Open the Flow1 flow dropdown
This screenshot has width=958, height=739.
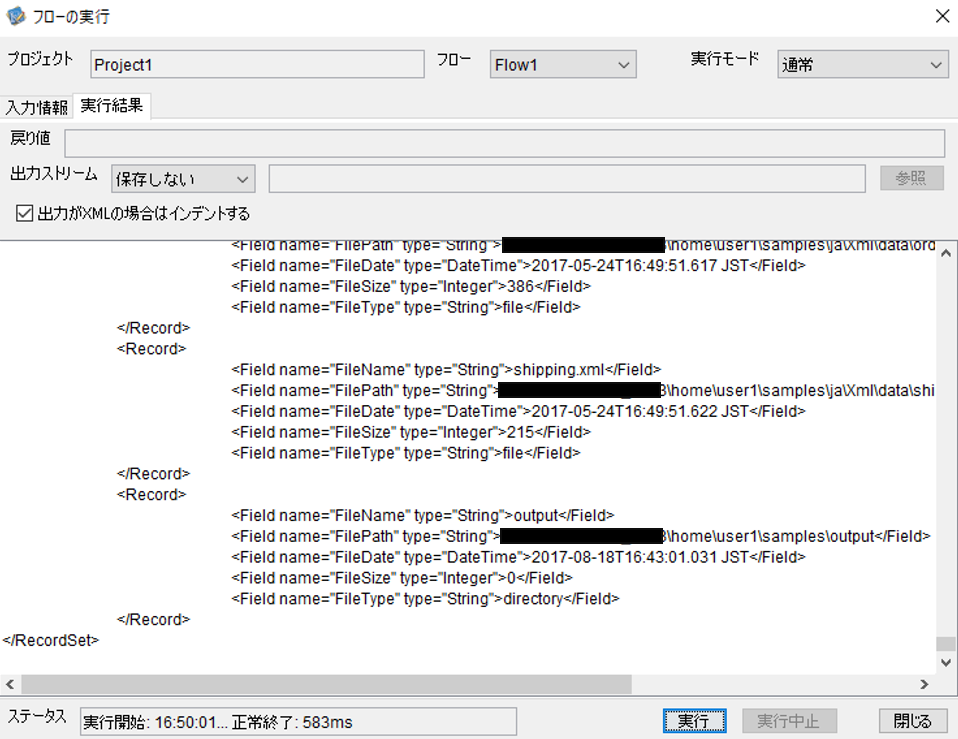[563, 64]
